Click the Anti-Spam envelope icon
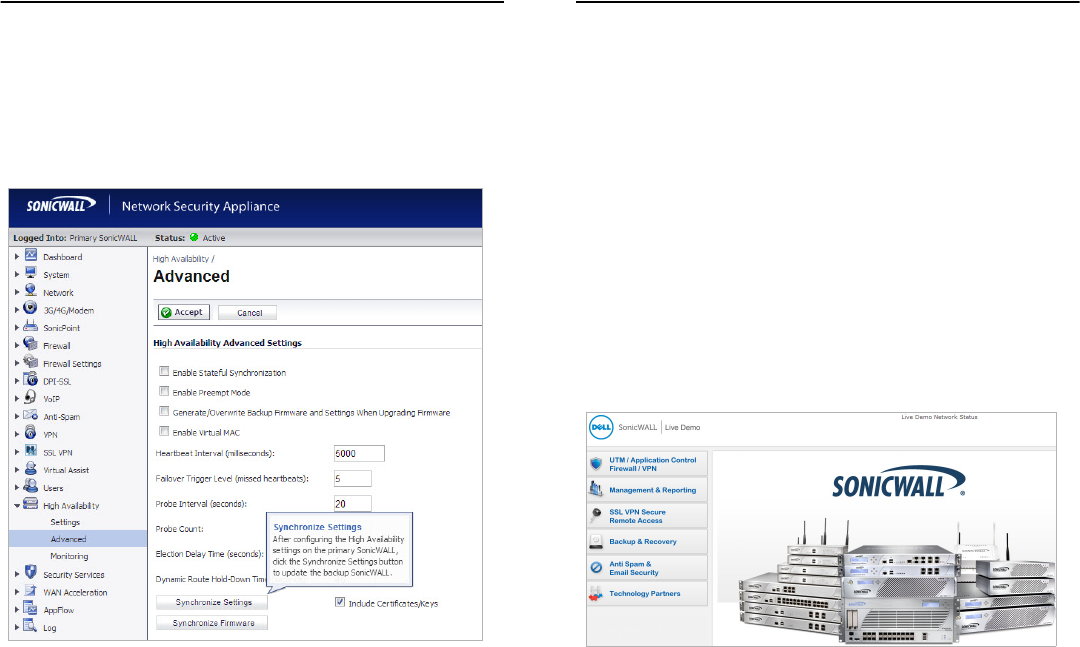Image resolution: width=1080 pixels, height=647 pixels. (x=30, y=415)
